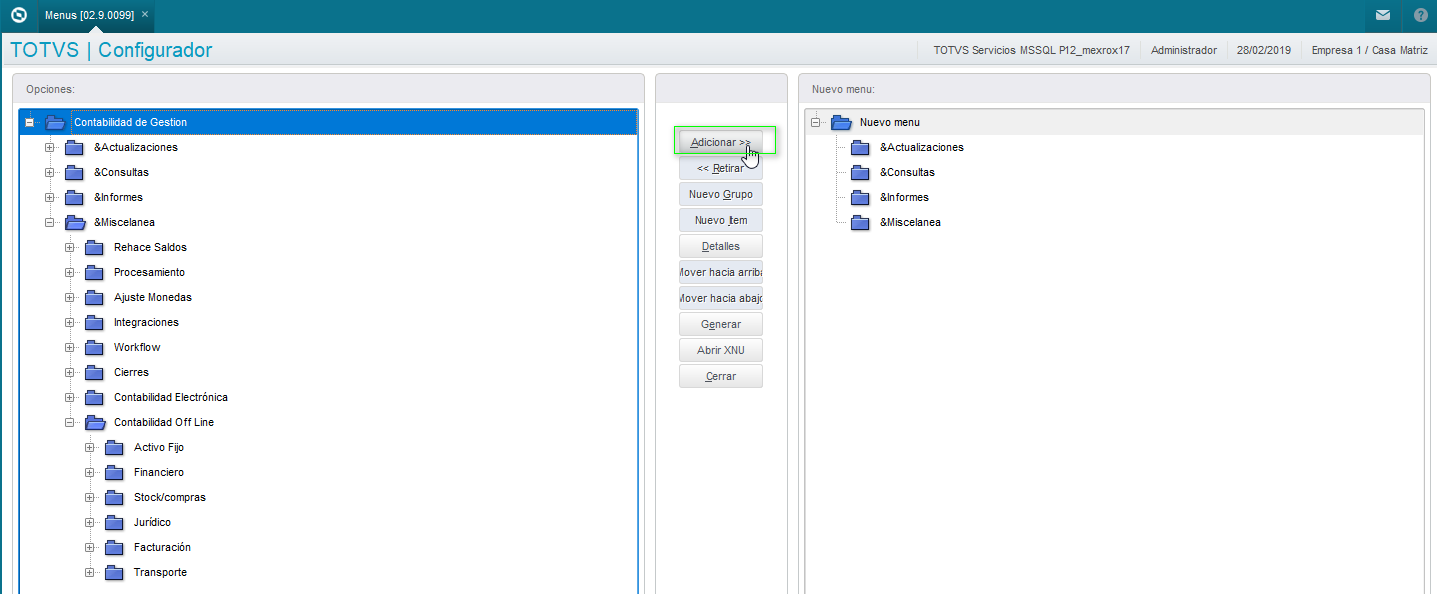The image size is (1437, 594).
Task: Close the Menus [02.9.0099] tab
Action: click(145, 15)
